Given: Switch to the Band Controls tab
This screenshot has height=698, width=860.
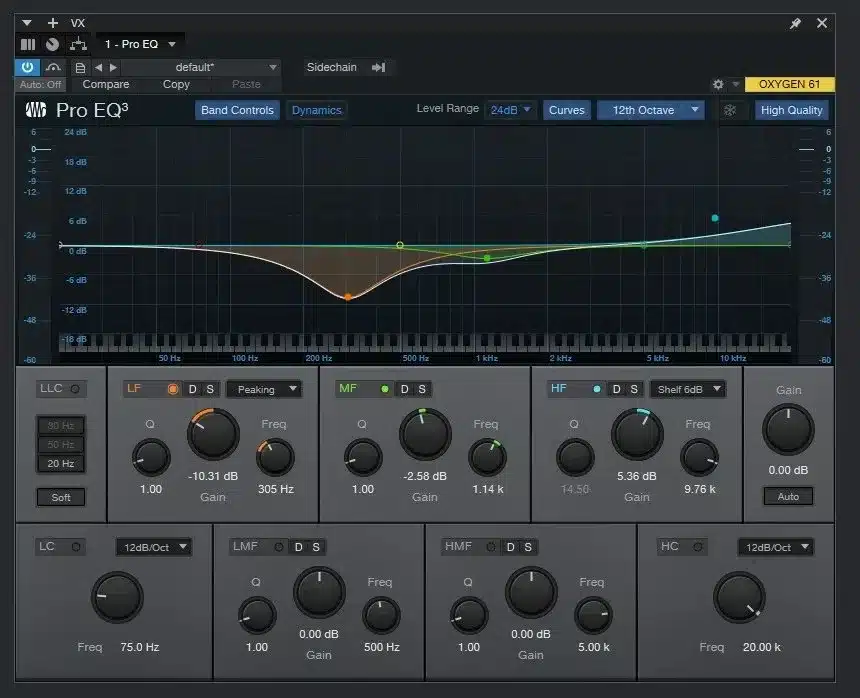Looking at the screenshot, I should (237, 110).
